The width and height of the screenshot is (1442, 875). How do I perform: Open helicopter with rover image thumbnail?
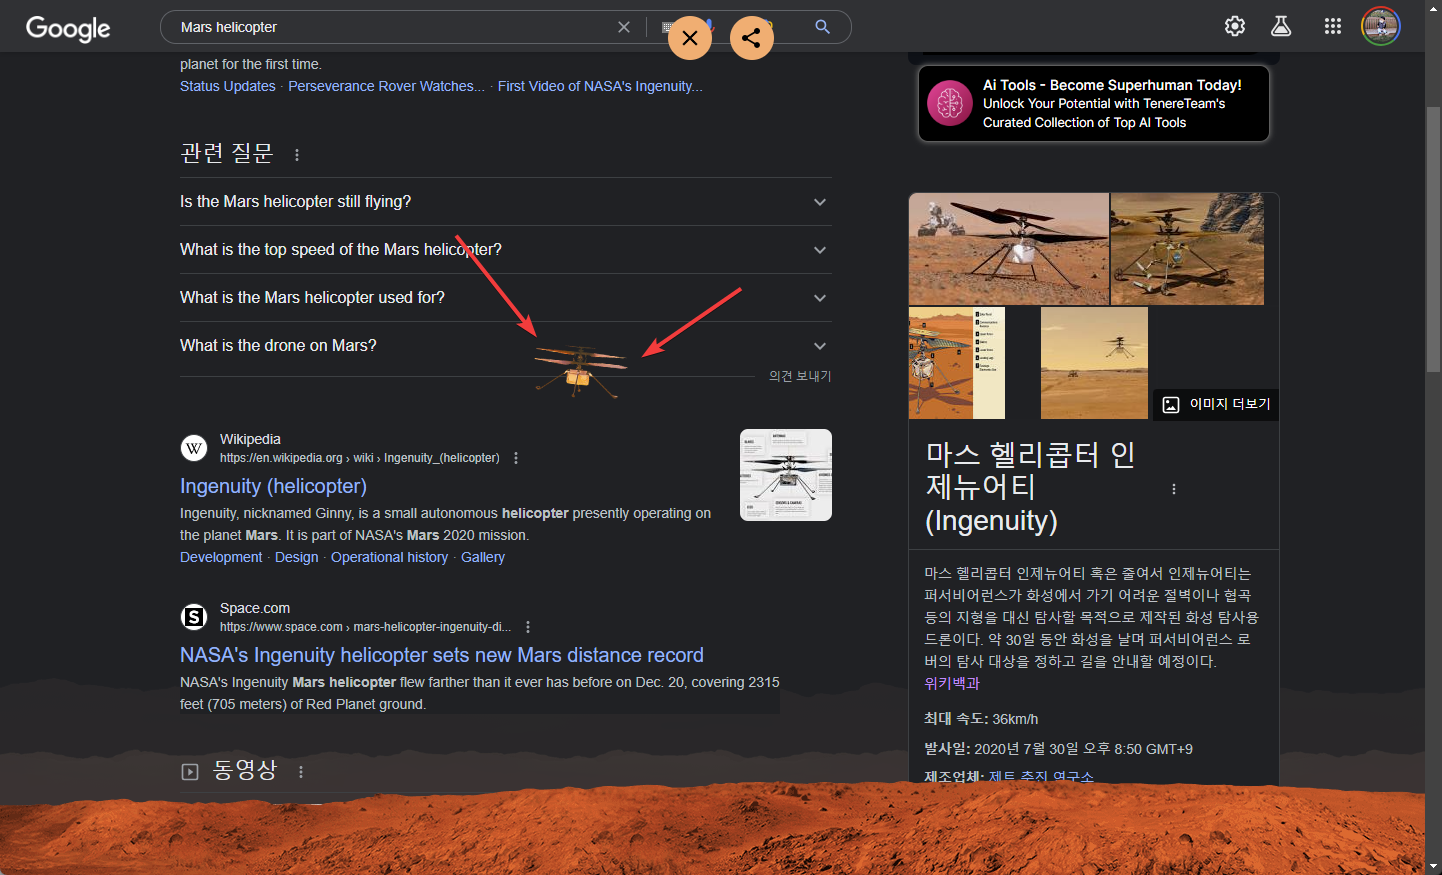[x=1009, y=249]
